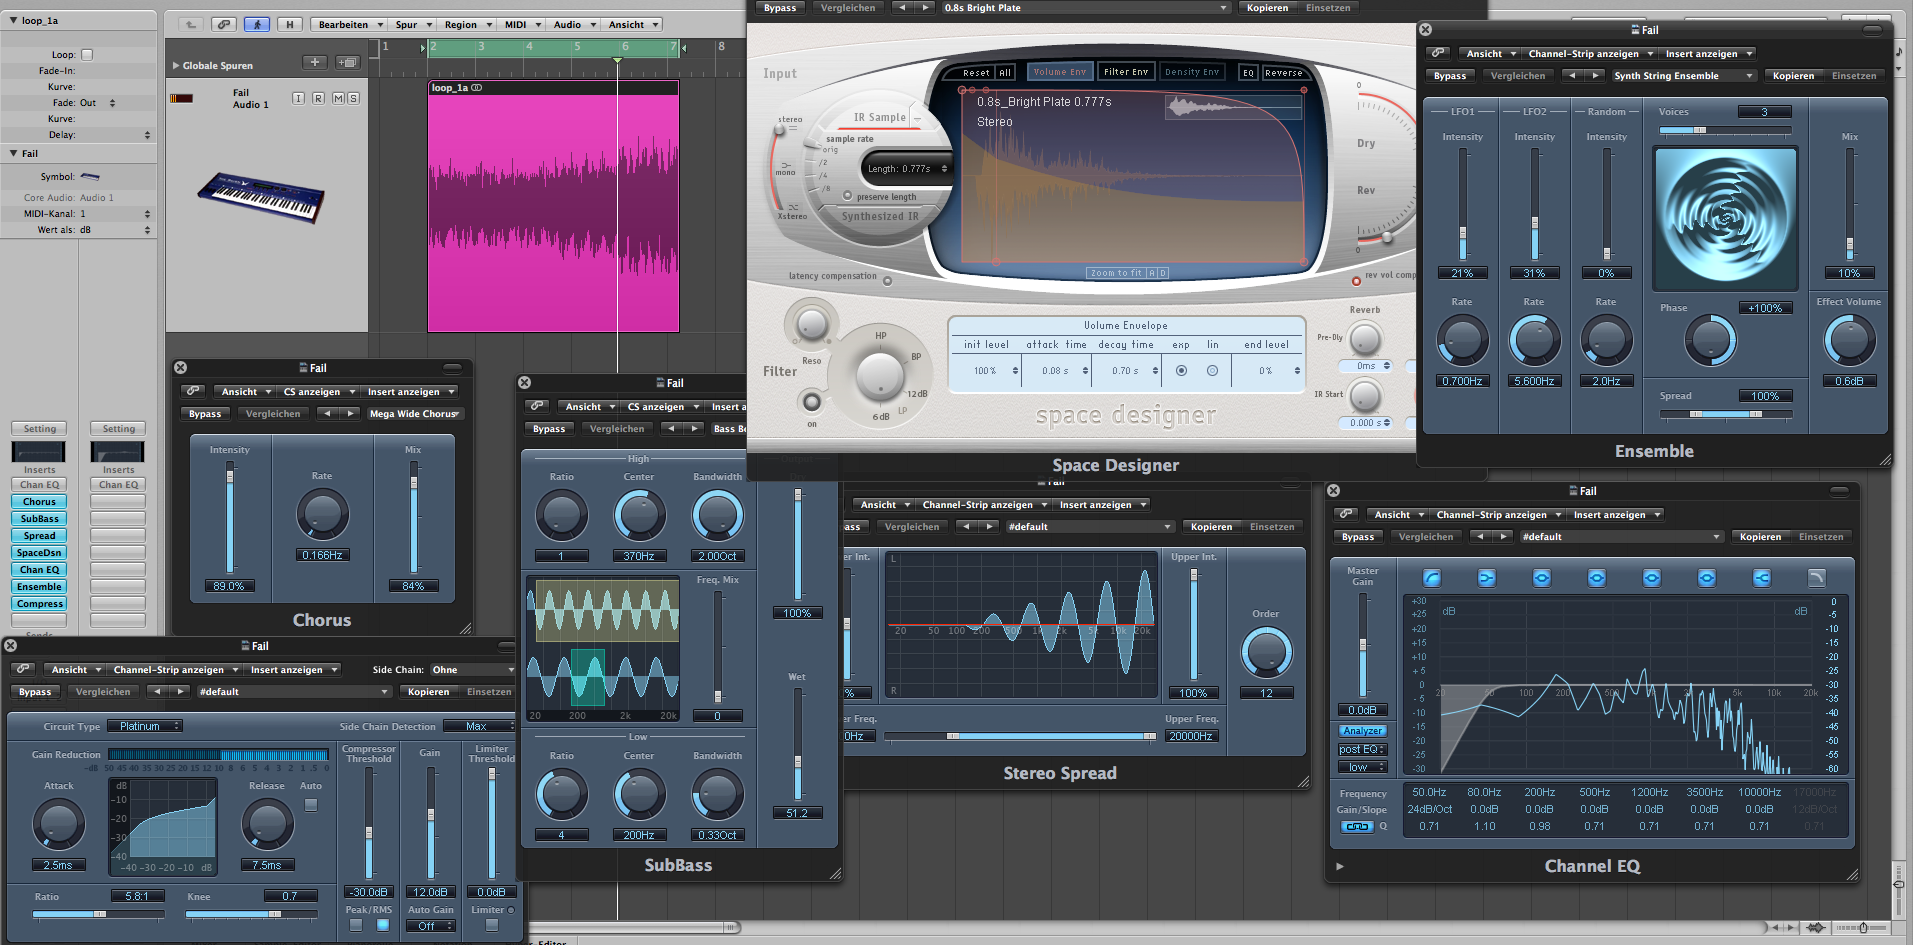Click the compressor Attack knob

[x=58, y=824]
